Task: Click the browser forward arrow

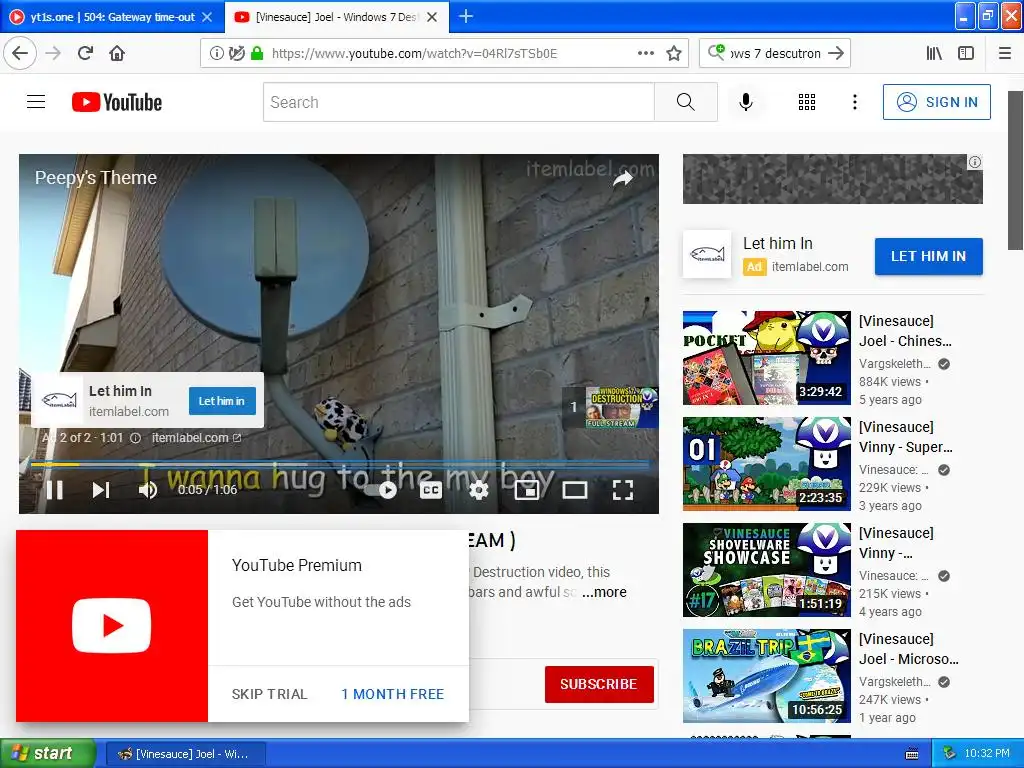Action: point(54,53)
